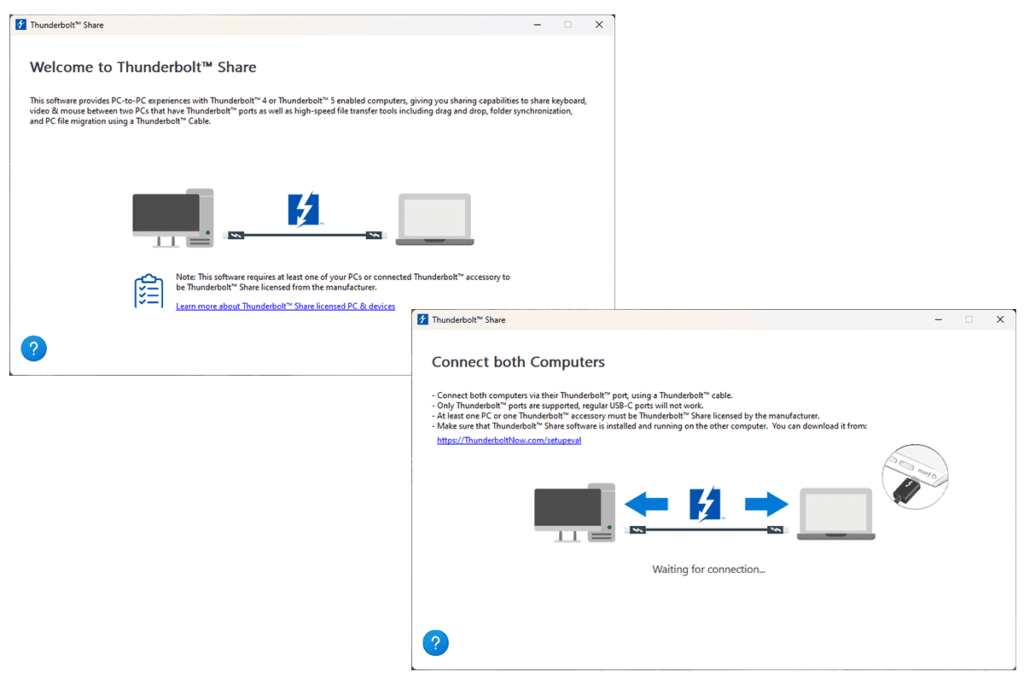Open the Thunderbolt Share licensed PC & devices link
The width and height of the screenshot is (1024, 684).
pyautogui.click(x=285, y=306)
